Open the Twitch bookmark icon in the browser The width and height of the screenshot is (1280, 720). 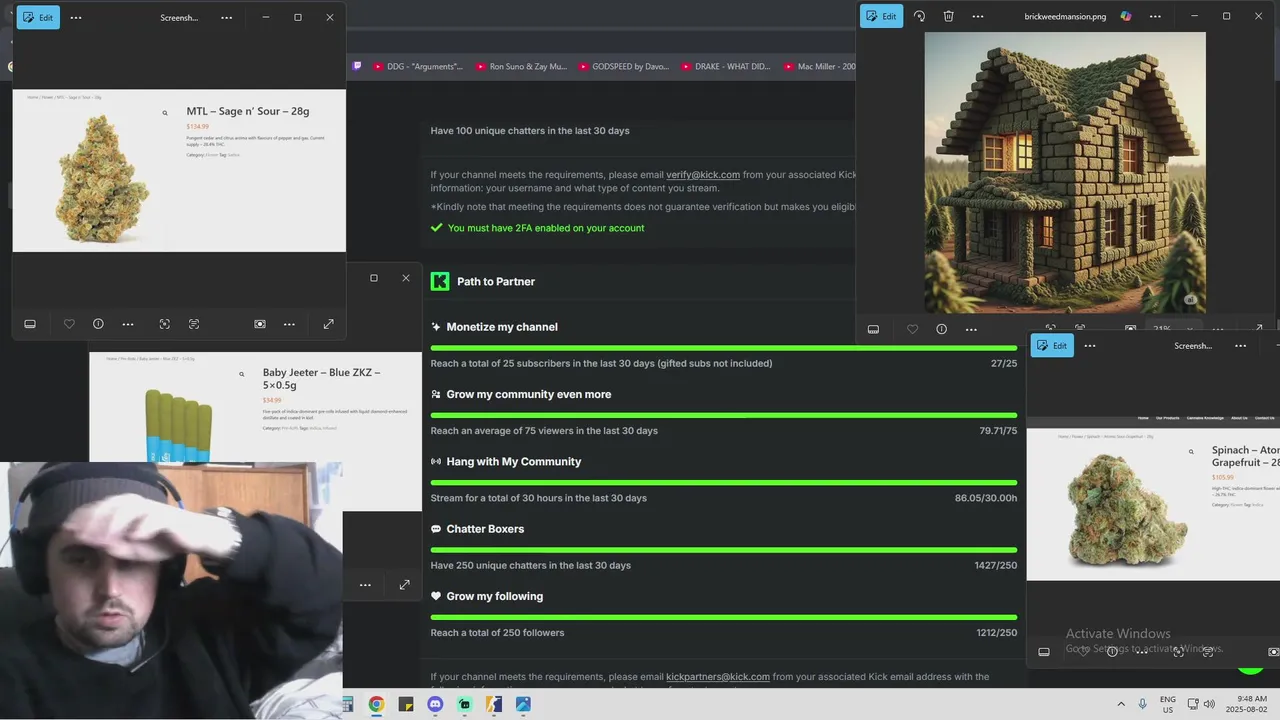point(357,66)
